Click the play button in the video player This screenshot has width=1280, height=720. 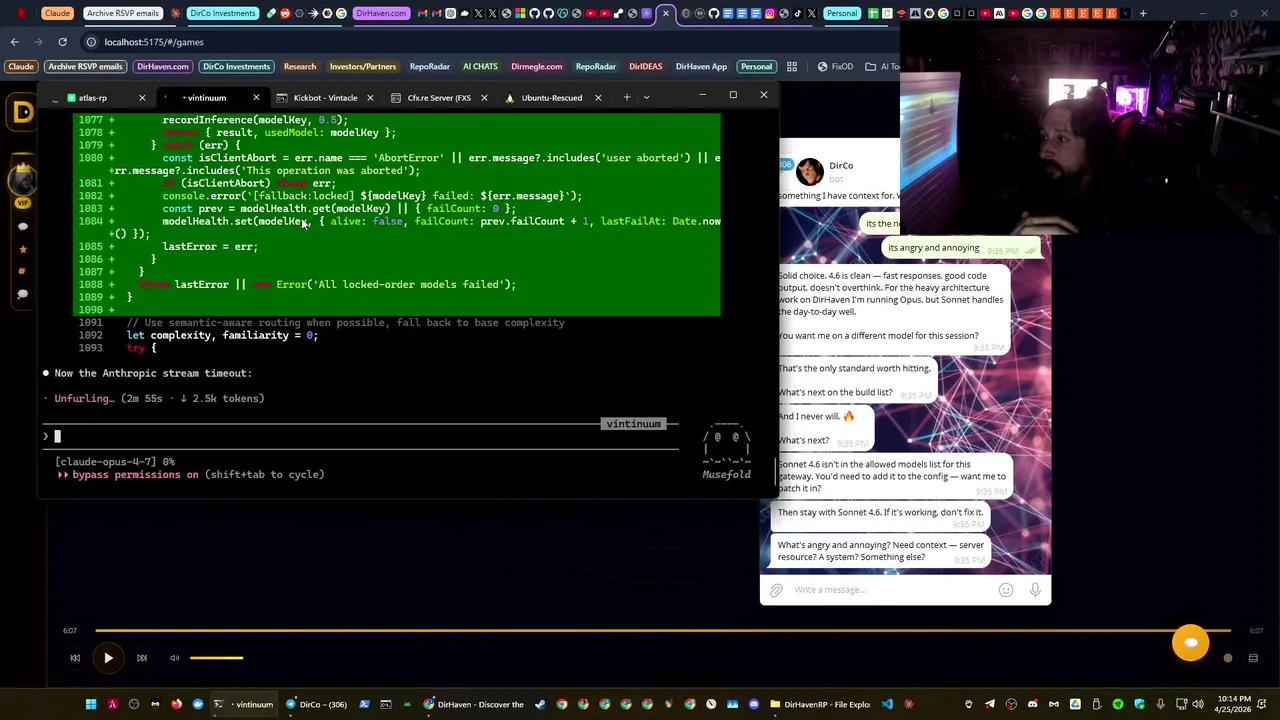(108, 658)
